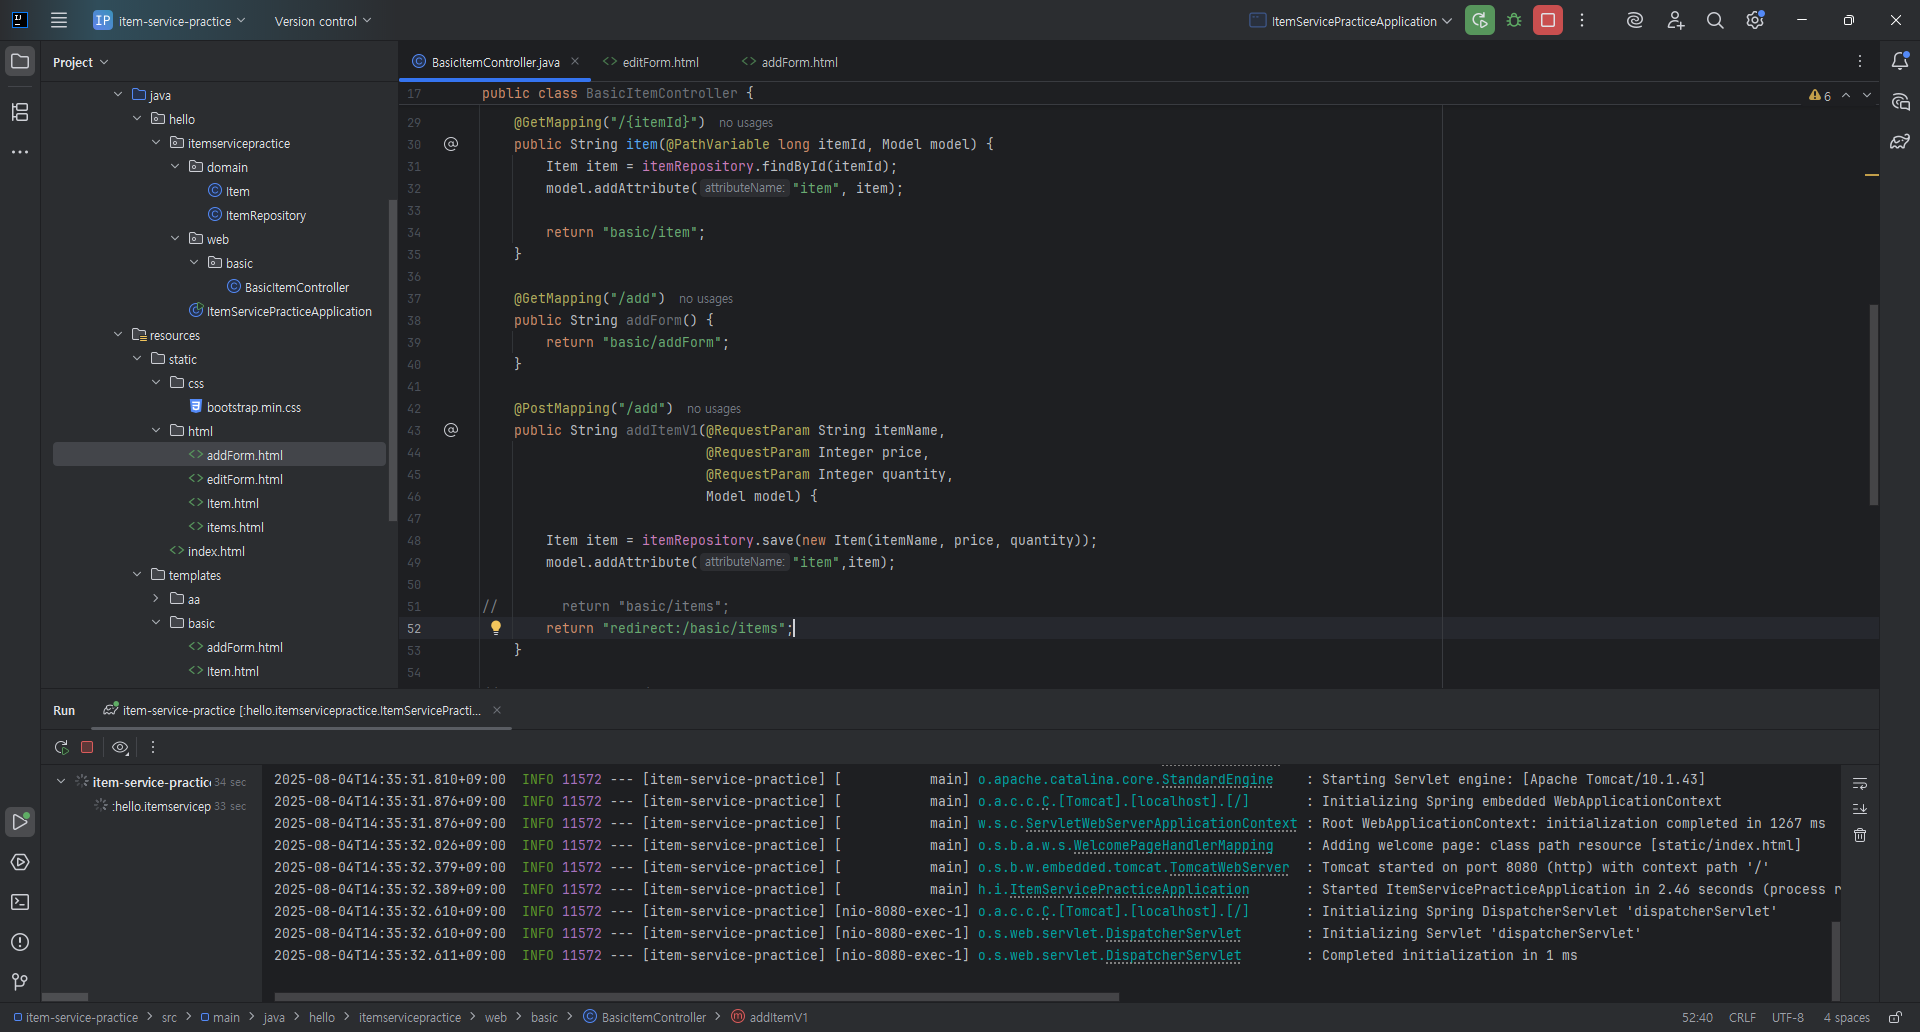Click the Notifications bell icon
Viewport: 1920px width, 1032px height.
click(1900, 62)
